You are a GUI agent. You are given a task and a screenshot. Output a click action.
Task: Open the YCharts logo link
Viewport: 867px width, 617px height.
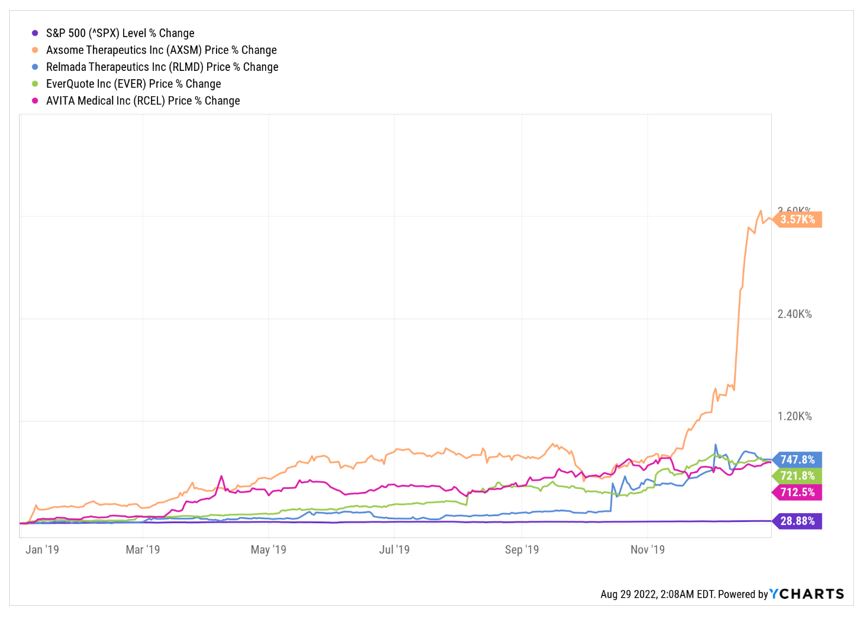[807, 594]
